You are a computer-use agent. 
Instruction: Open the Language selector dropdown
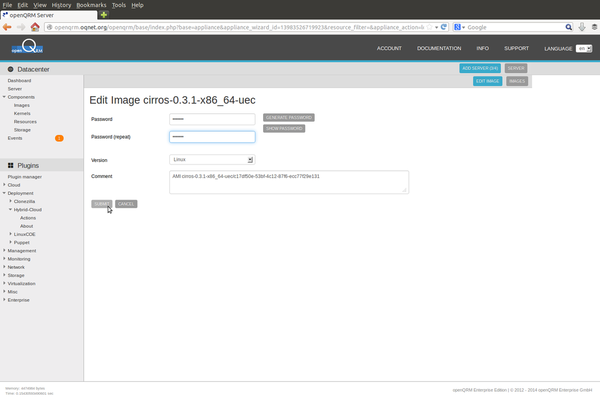[x=584, y=49]
